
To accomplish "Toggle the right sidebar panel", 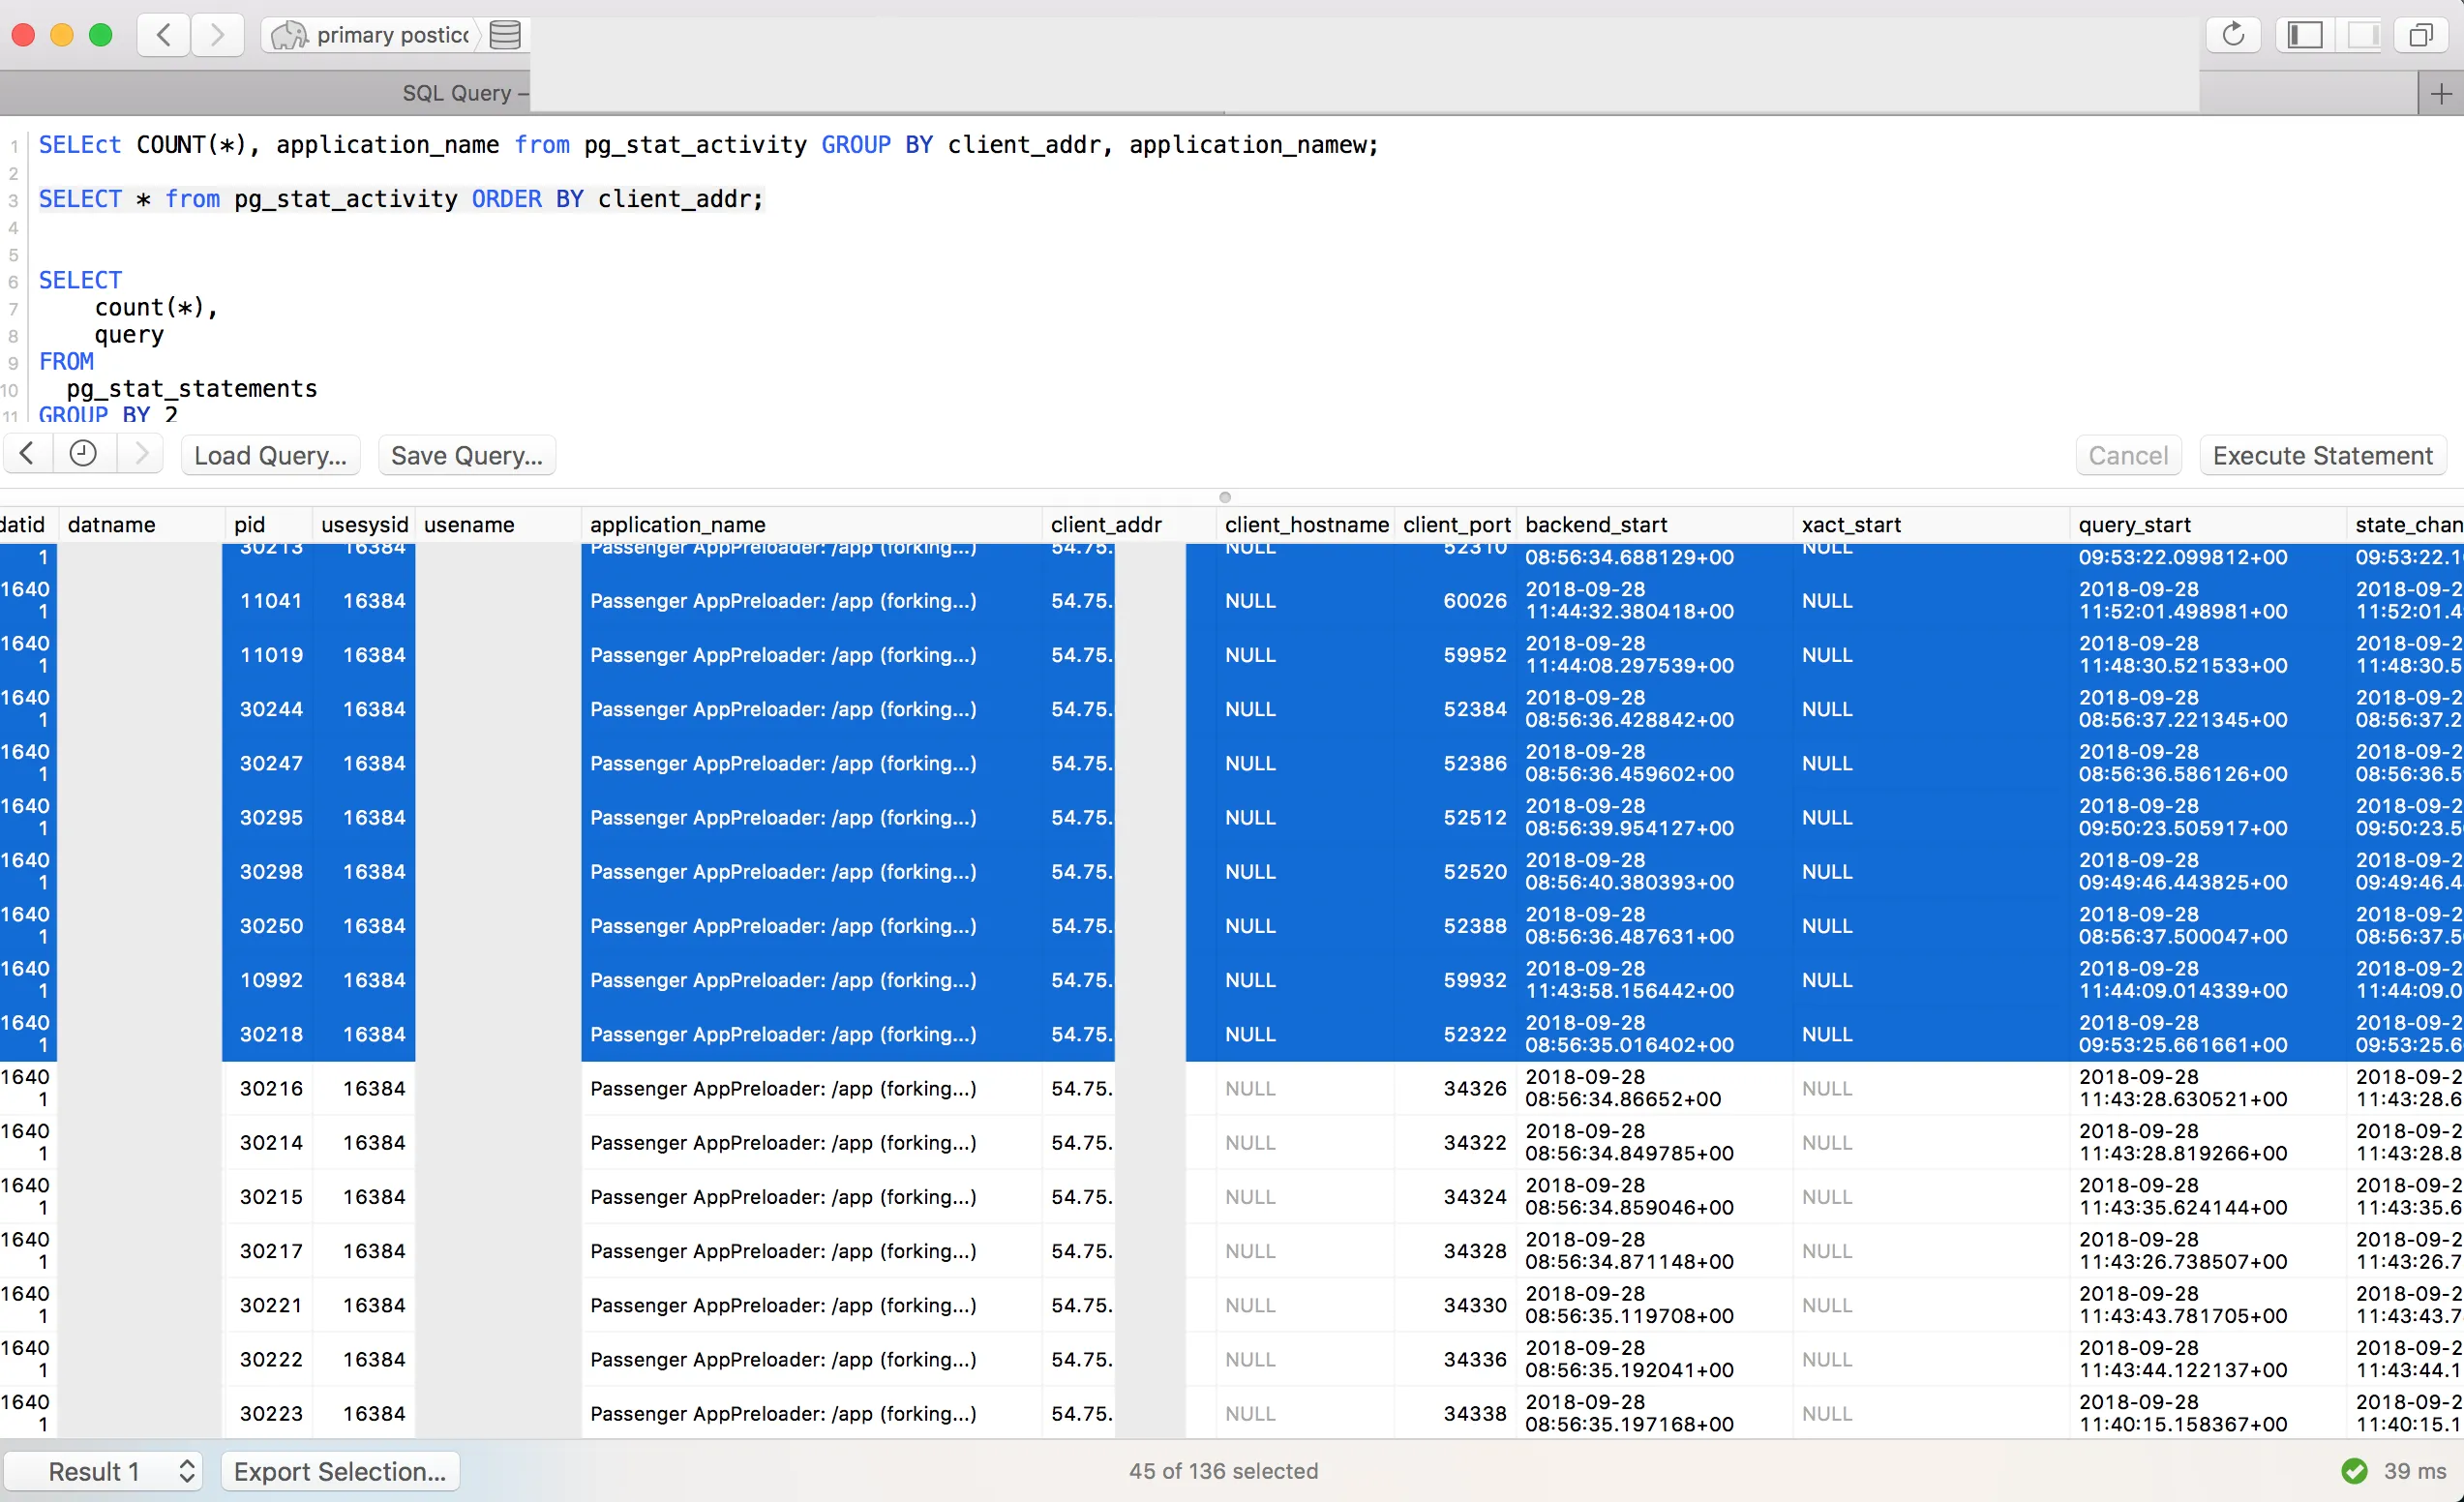I will pos(2362,35).
